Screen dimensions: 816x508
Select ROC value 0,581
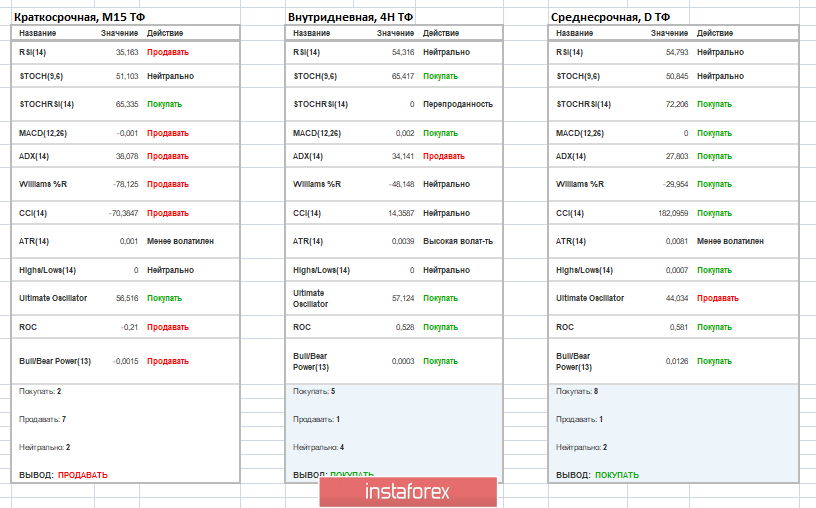679,327
